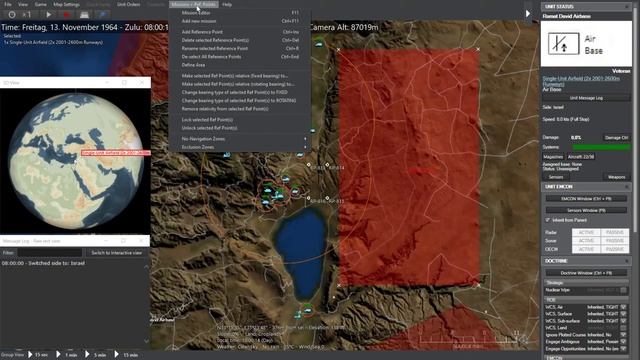This screenshot has width=640, height=360.
Task: Open the Doctrine Window button
Action: [x=586, y=273]
